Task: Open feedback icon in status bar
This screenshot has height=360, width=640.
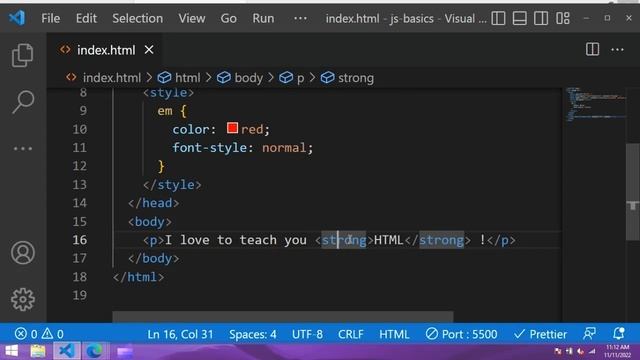Action: coord(589,334)
